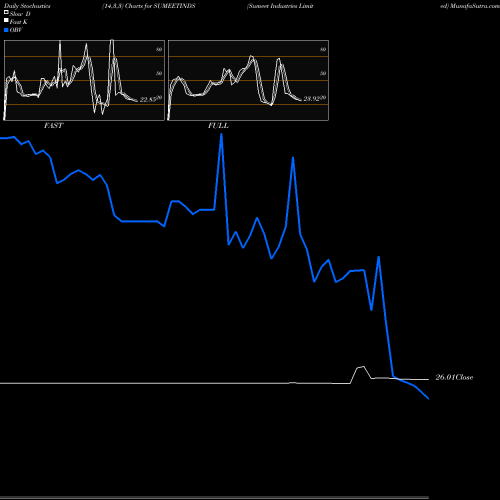The height and width of the screenshot is (500, 500).
Task: Click the MunafaSutra.com label
Action: click(474, 6)
